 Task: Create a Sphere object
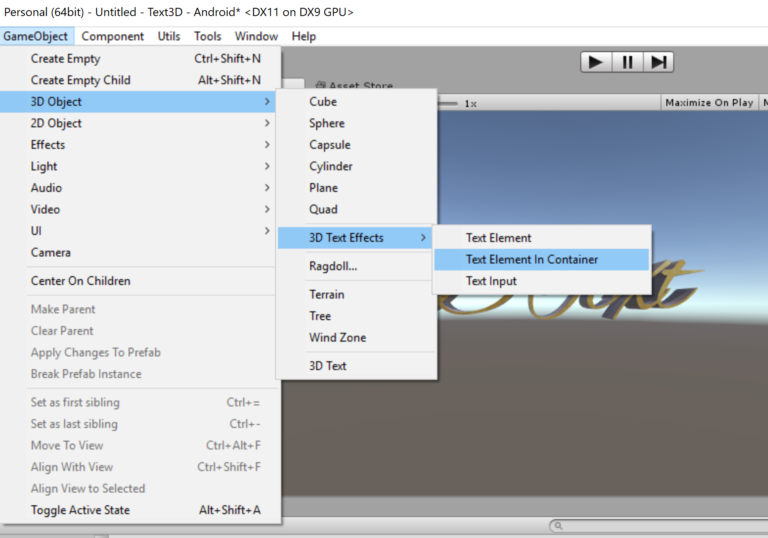click(357, 123)
